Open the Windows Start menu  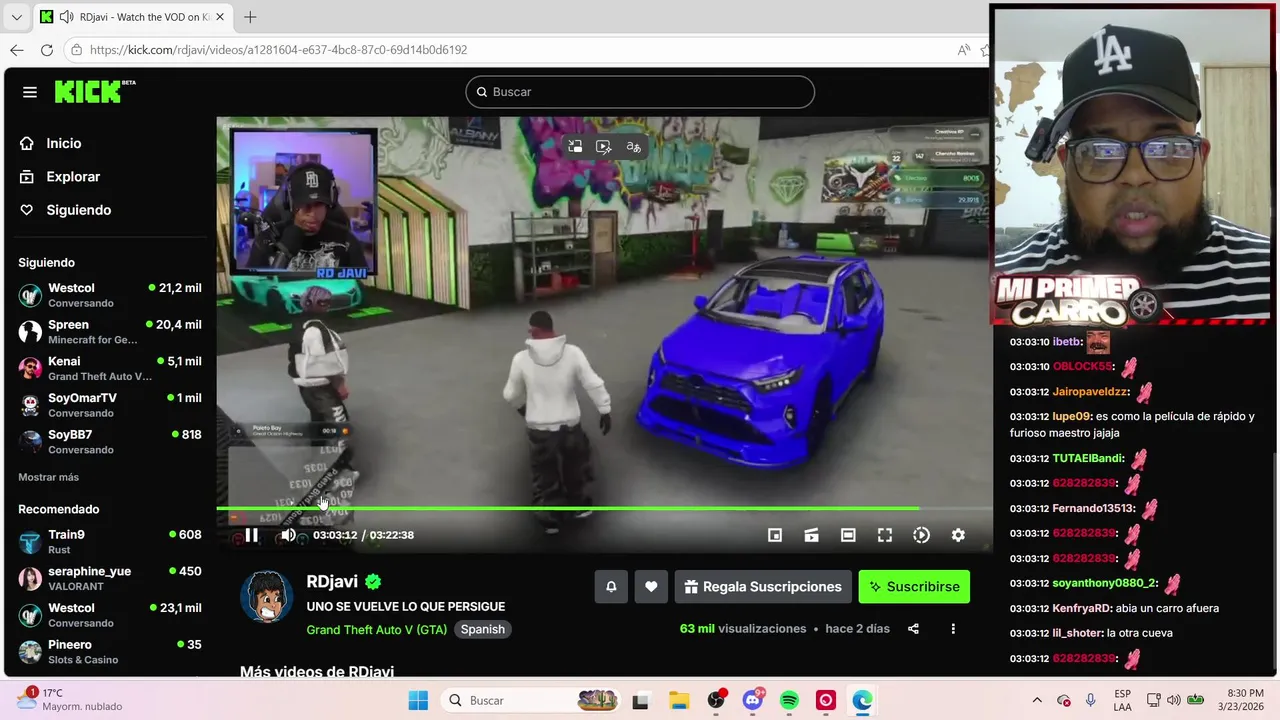[x=418, y=700]
